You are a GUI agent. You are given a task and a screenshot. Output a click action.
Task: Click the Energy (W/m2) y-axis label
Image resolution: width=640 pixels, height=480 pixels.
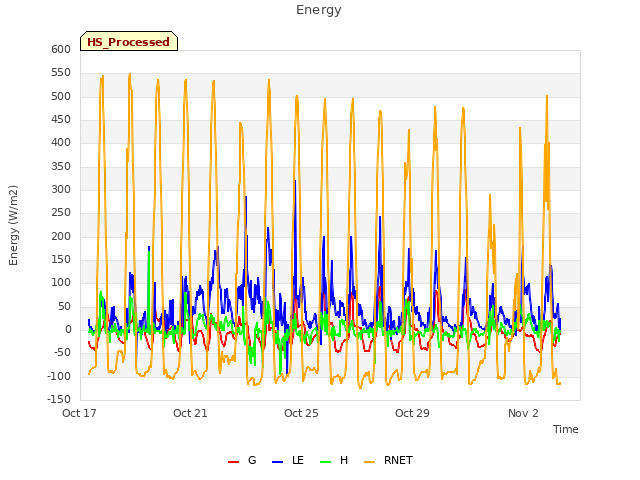pos(13,225)
